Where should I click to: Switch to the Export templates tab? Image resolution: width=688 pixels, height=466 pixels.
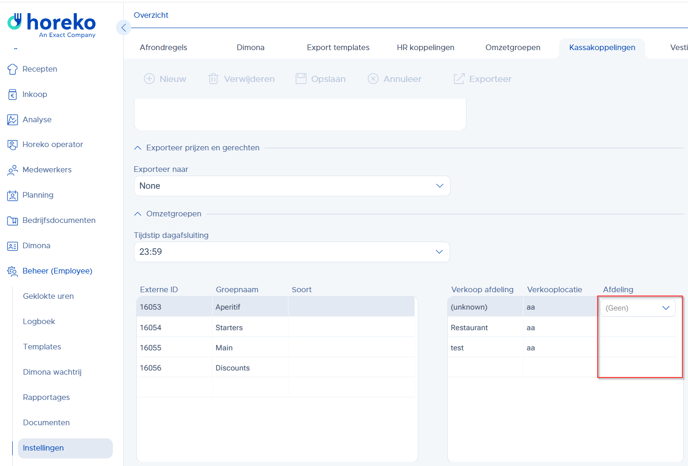tap(337, 47)
